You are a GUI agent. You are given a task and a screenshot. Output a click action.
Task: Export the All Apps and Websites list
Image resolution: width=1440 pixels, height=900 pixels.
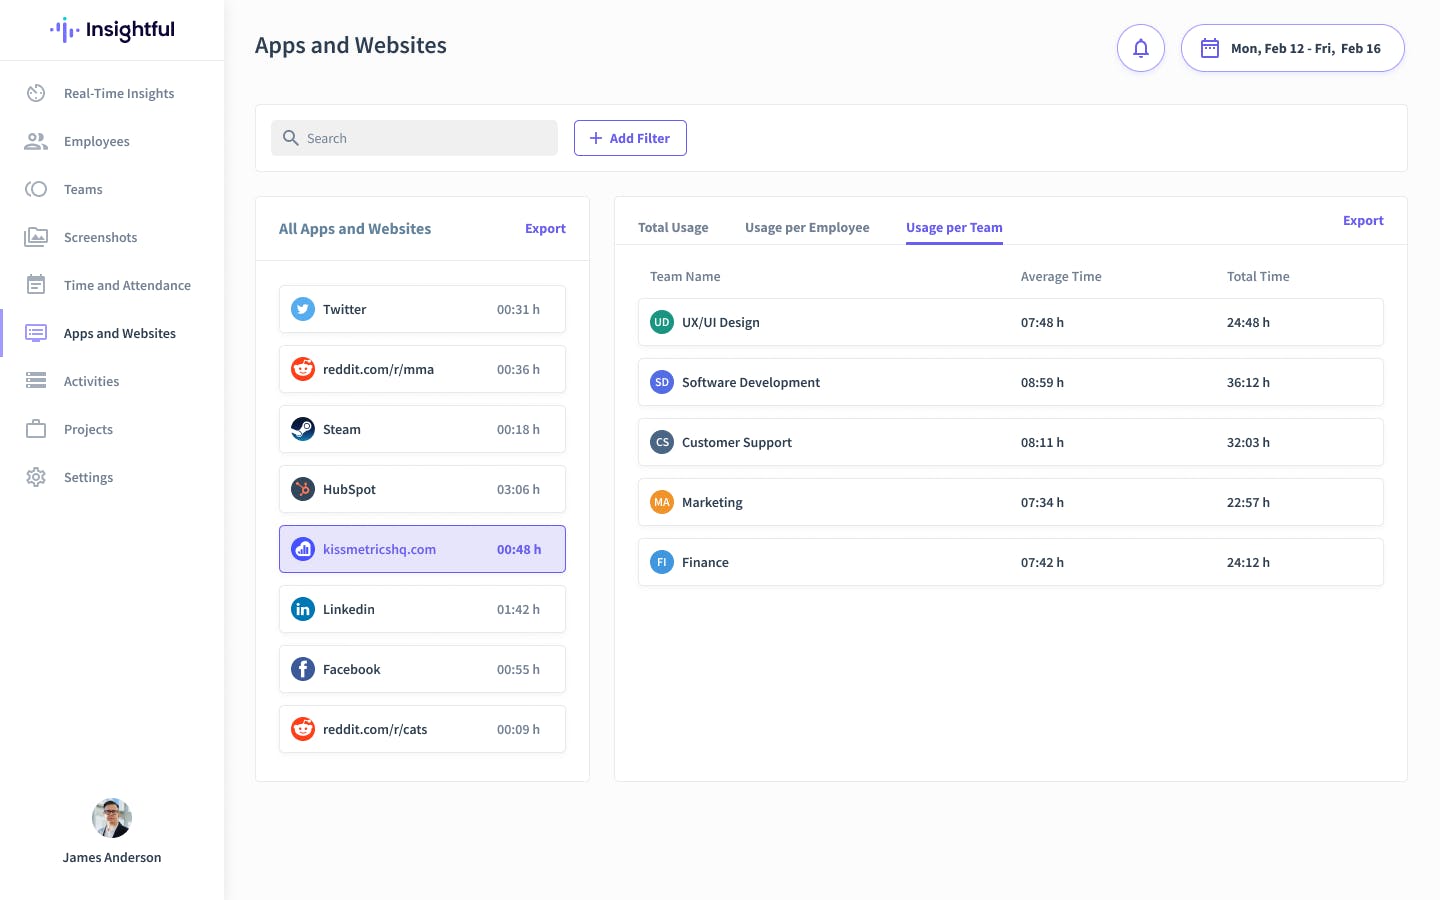point(545,229)
